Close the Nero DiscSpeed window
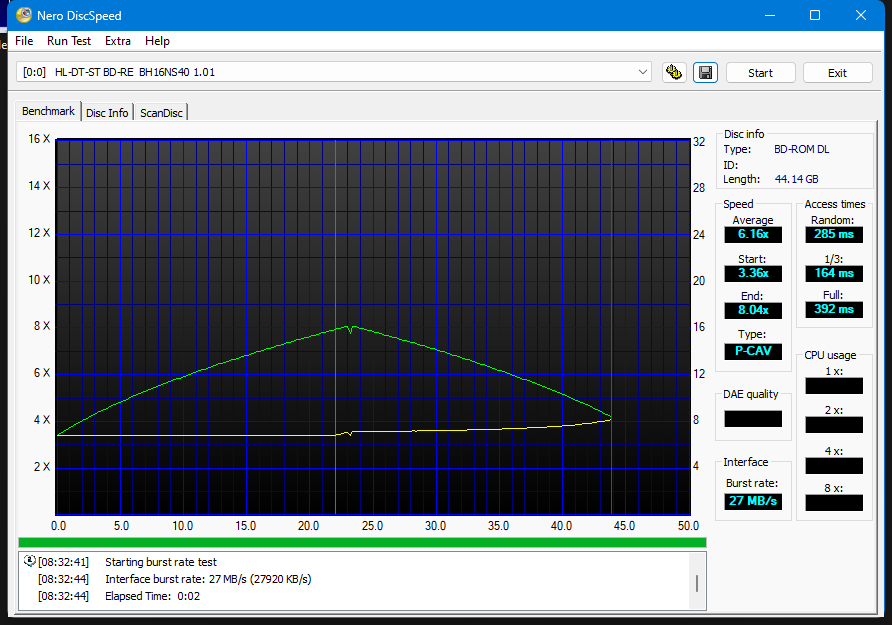The image size is (892, 625). click(x=861, y=15)
